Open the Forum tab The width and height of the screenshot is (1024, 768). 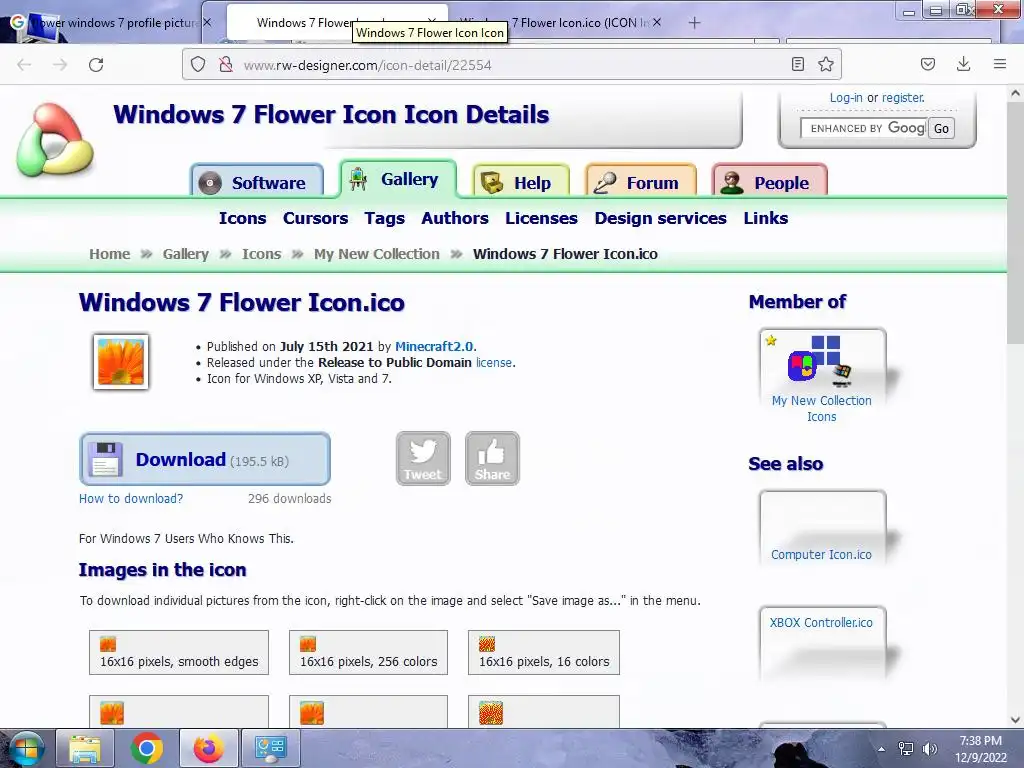[641, 182]
